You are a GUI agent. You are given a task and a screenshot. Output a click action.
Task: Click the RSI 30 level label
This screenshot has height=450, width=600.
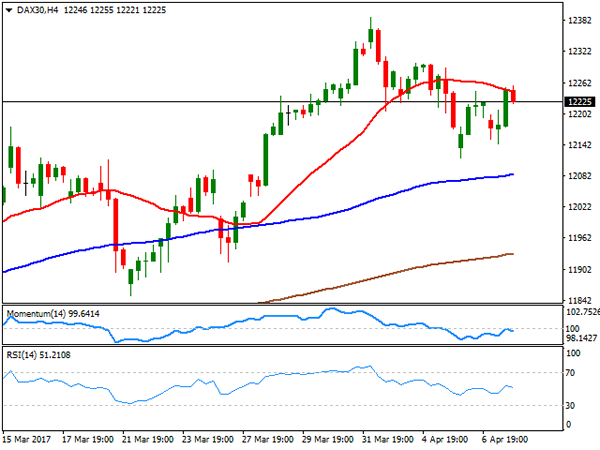point(570,406)
